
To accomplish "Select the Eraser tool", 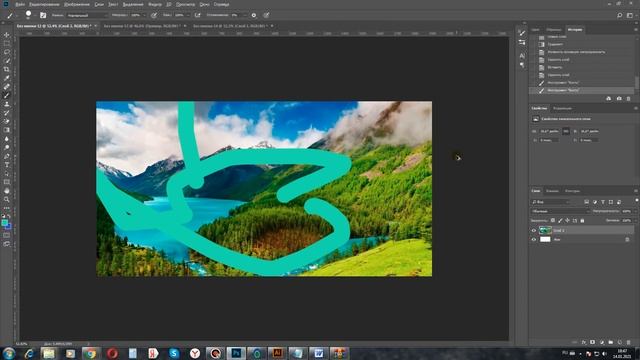I will [7, 121].
